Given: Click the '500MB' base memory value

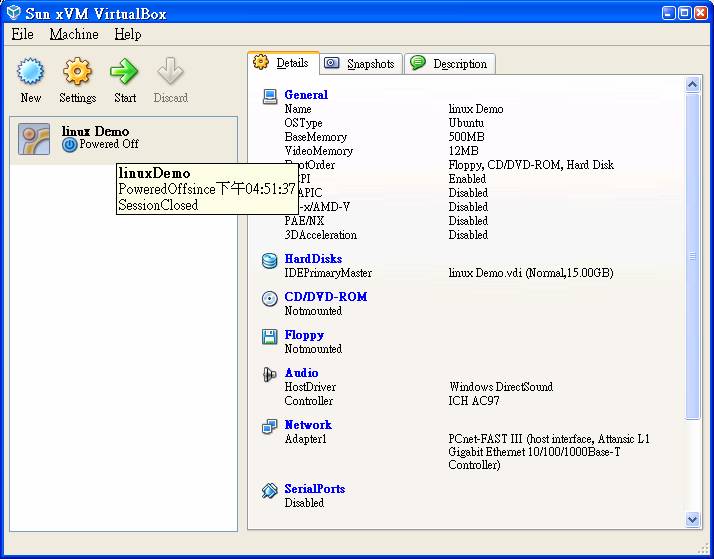Looking at the screenshot, I should click(x=466, y=137).
